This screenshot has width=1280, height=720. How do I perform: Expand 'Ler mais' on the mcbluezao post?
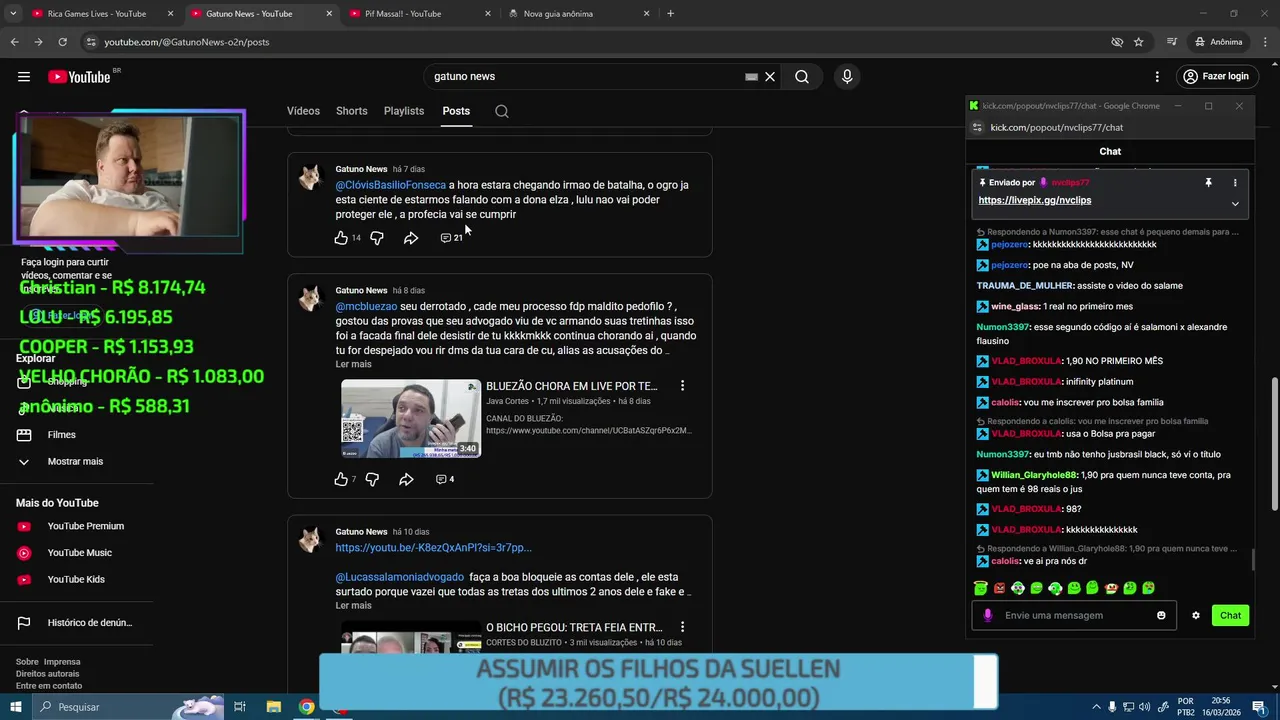353,364
